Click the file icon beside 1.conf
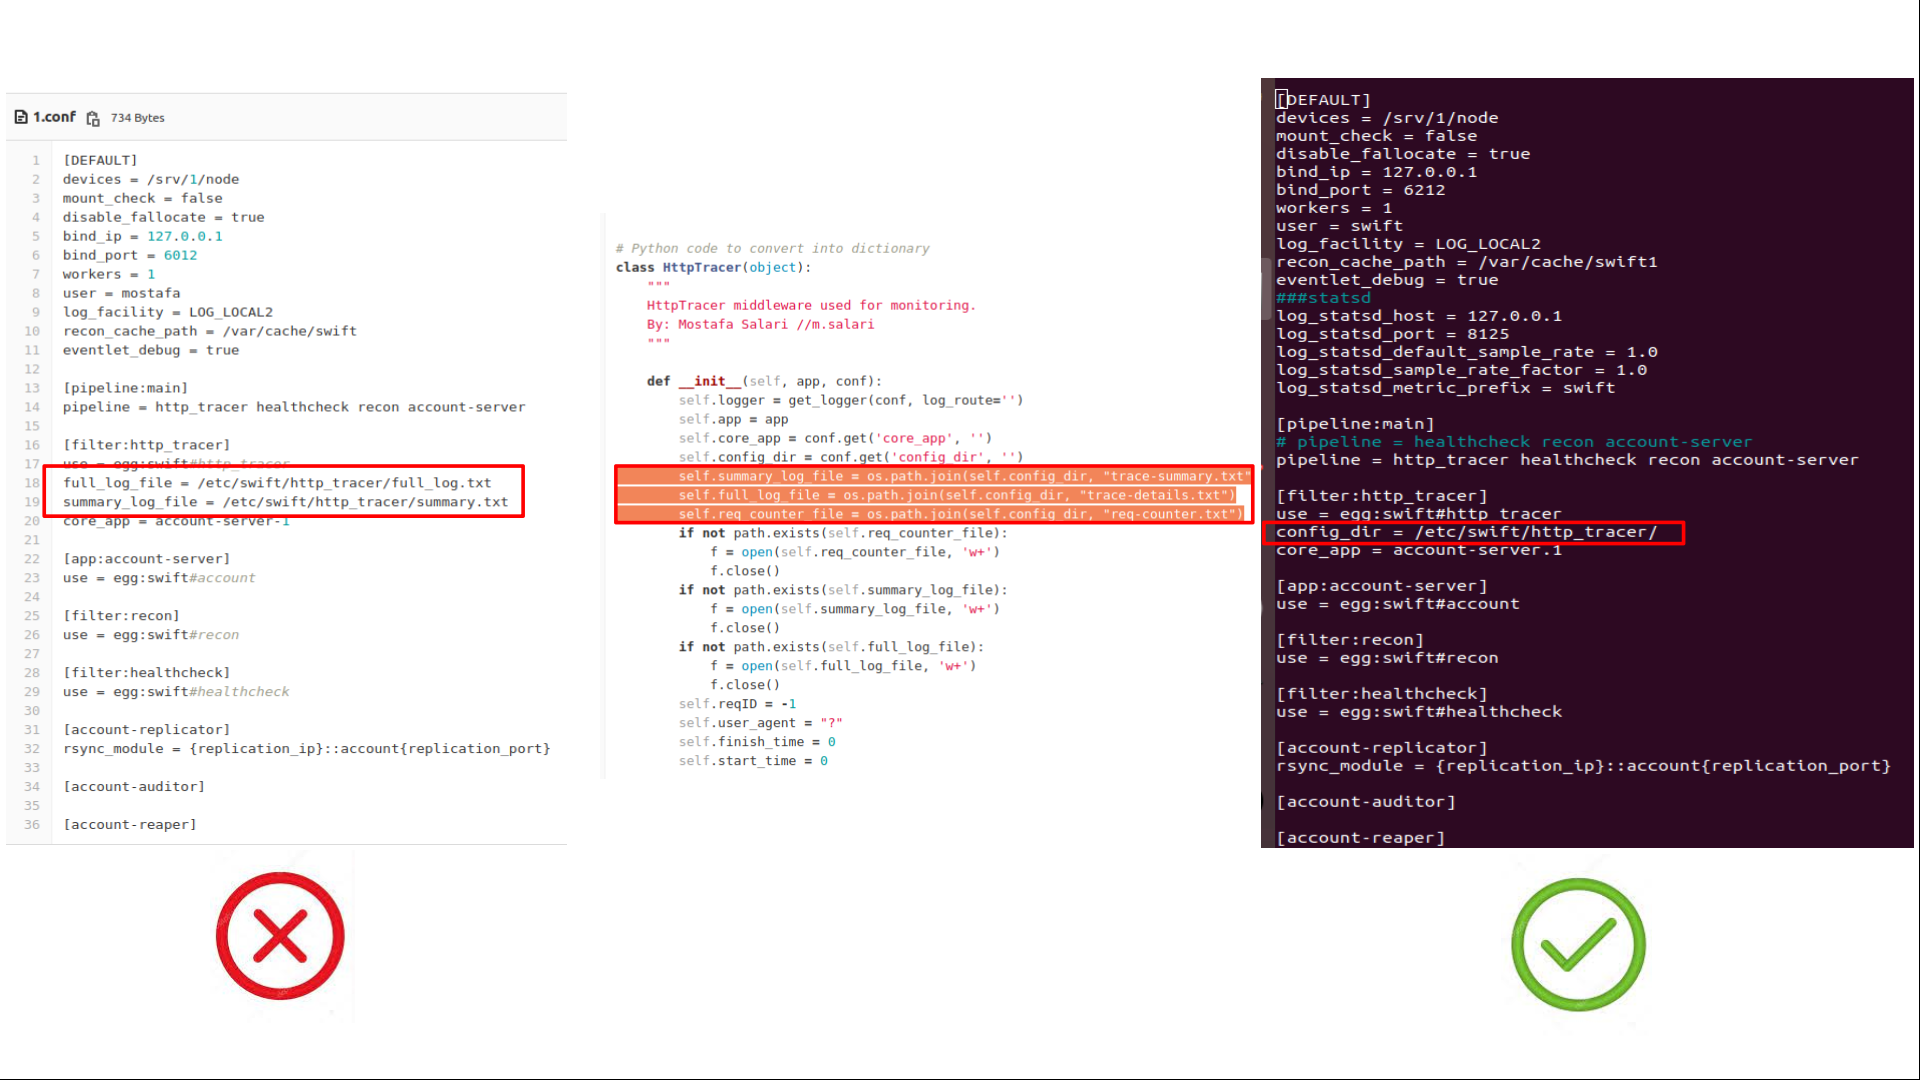This screenshot has width=1920, height=1080. [x=21, y=117]
